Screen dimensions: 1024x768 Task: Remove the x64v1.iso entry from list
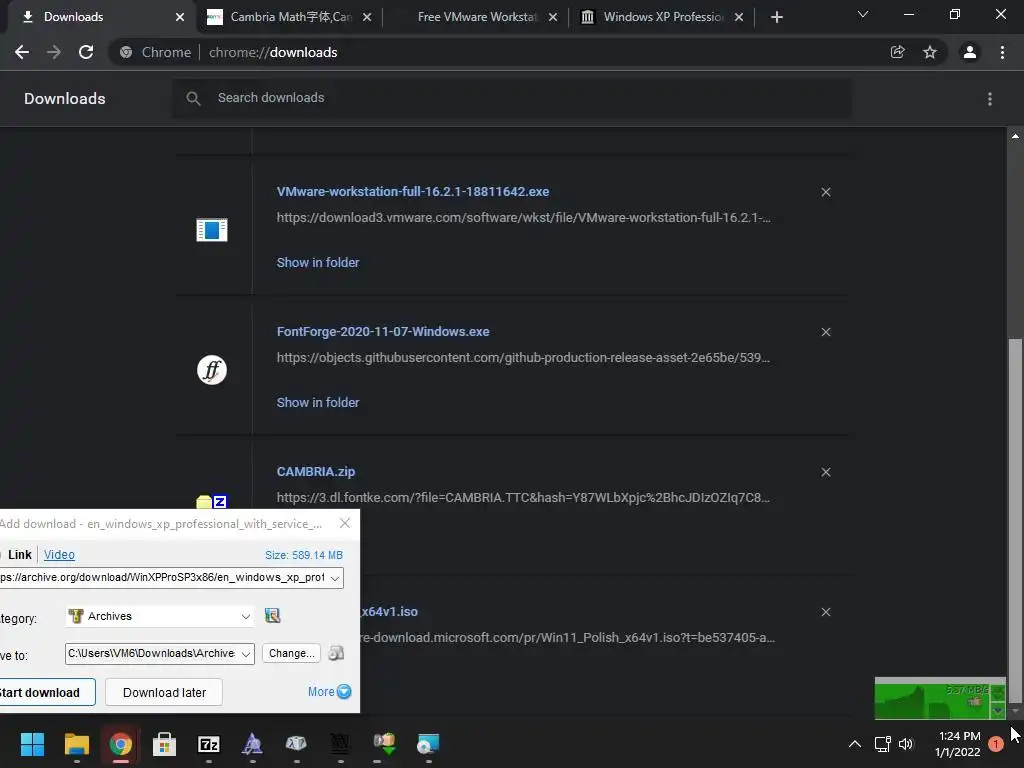tap(826, 612)
